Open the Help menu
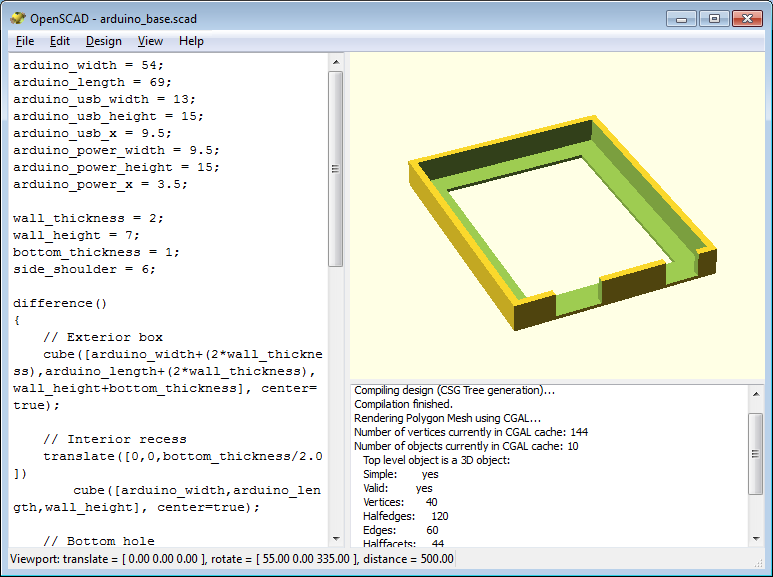The height and width of the screenshot is (577, 773). click(191, 41)
